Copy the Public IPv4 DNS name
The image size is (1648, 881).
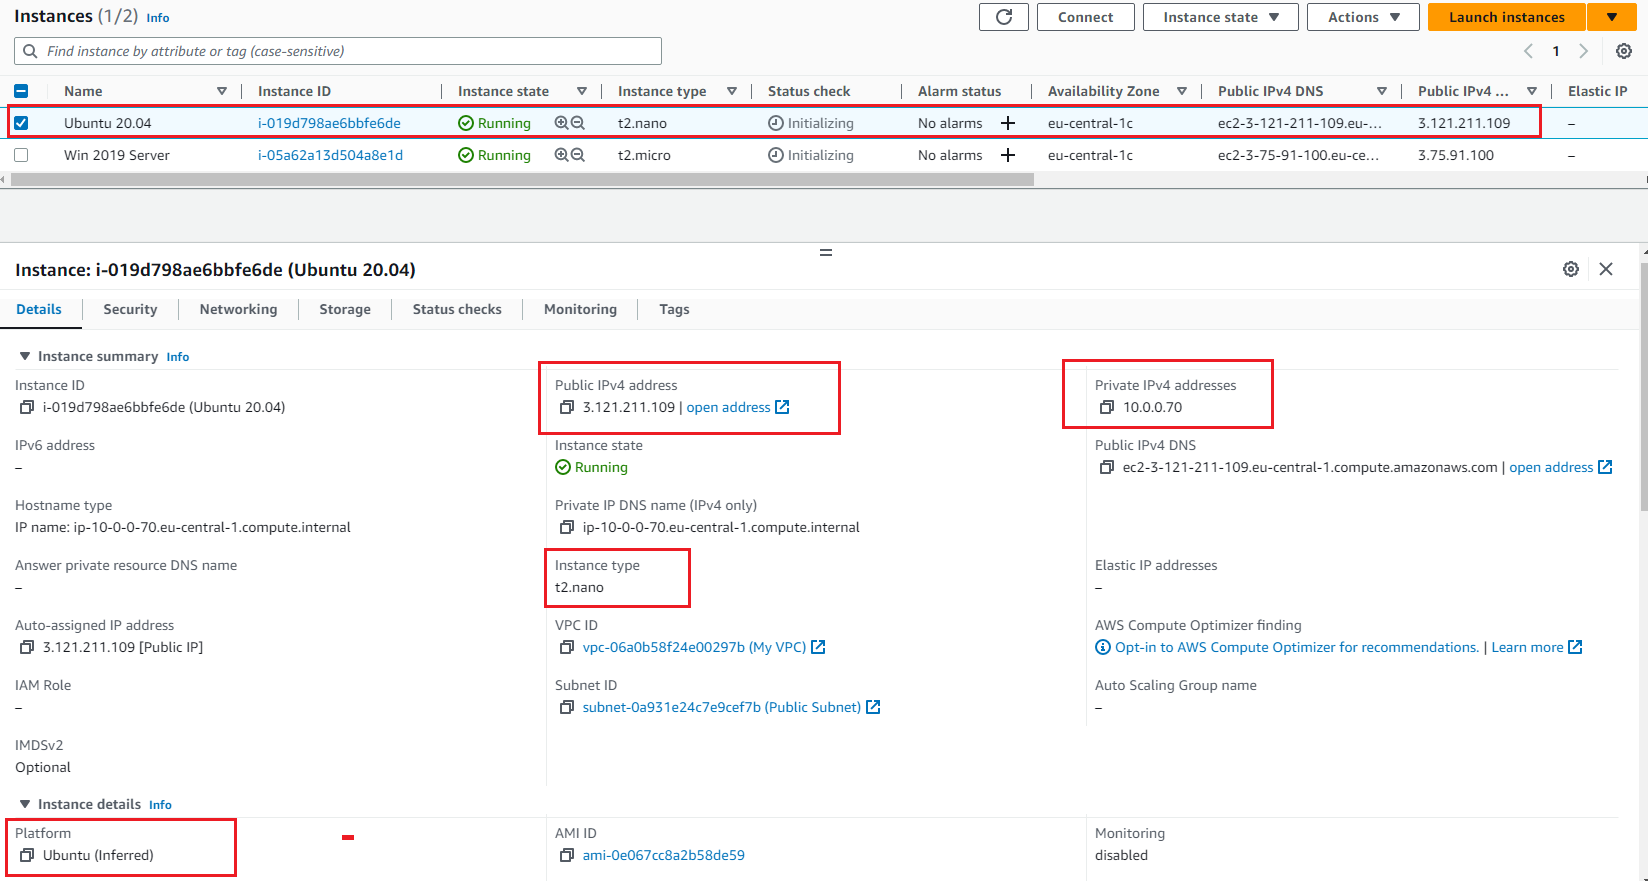pyautogui.click(x=1107, y=467)
